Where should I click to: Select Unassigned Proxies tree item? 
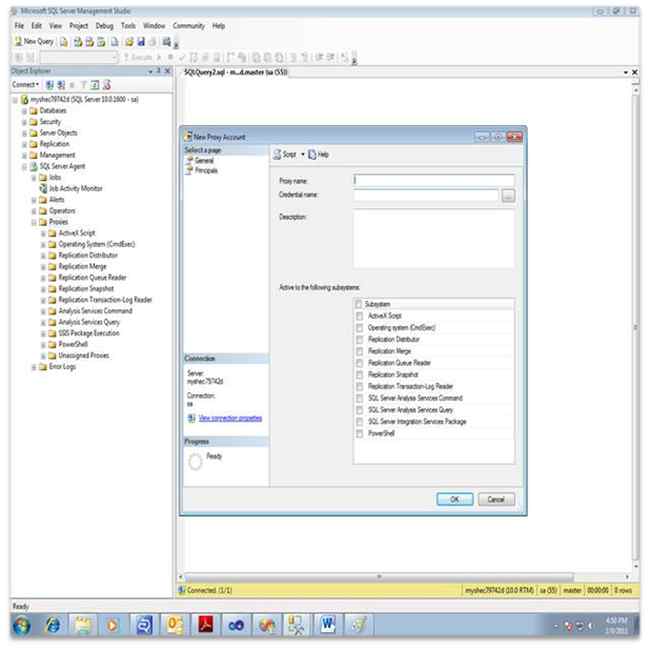point(83,356)
